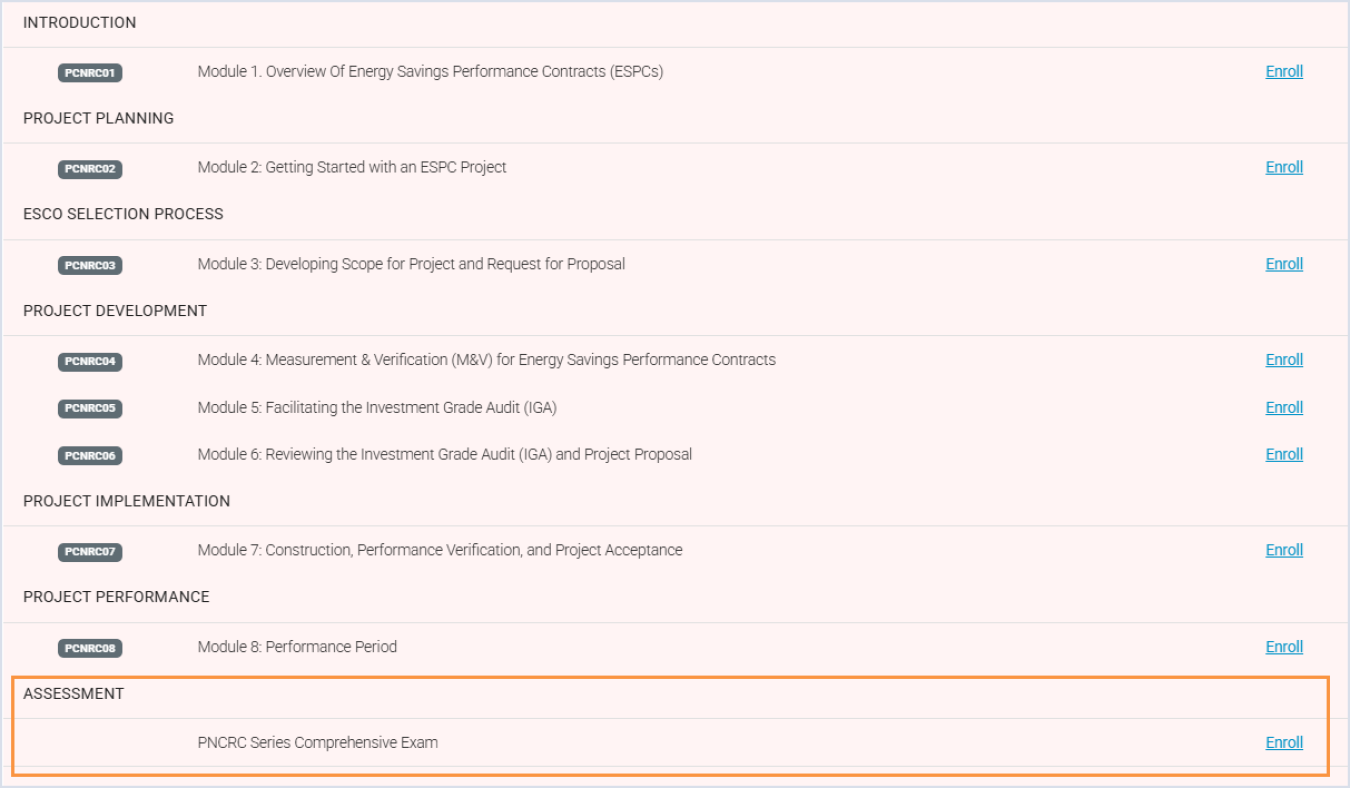Select Module 8 Performance Period title
This screenshot has height=788, width=1350.
click(x=297, y=647)
